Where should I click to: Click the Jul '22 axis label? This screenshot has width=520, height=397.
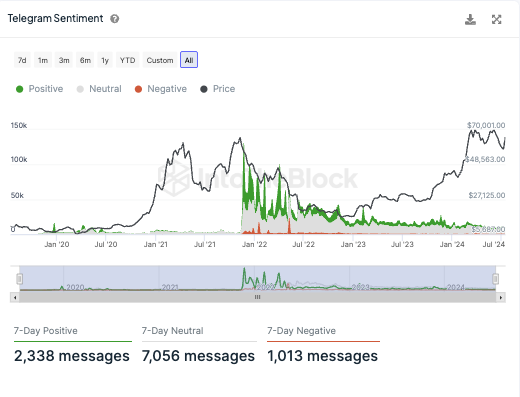(304, 244)
